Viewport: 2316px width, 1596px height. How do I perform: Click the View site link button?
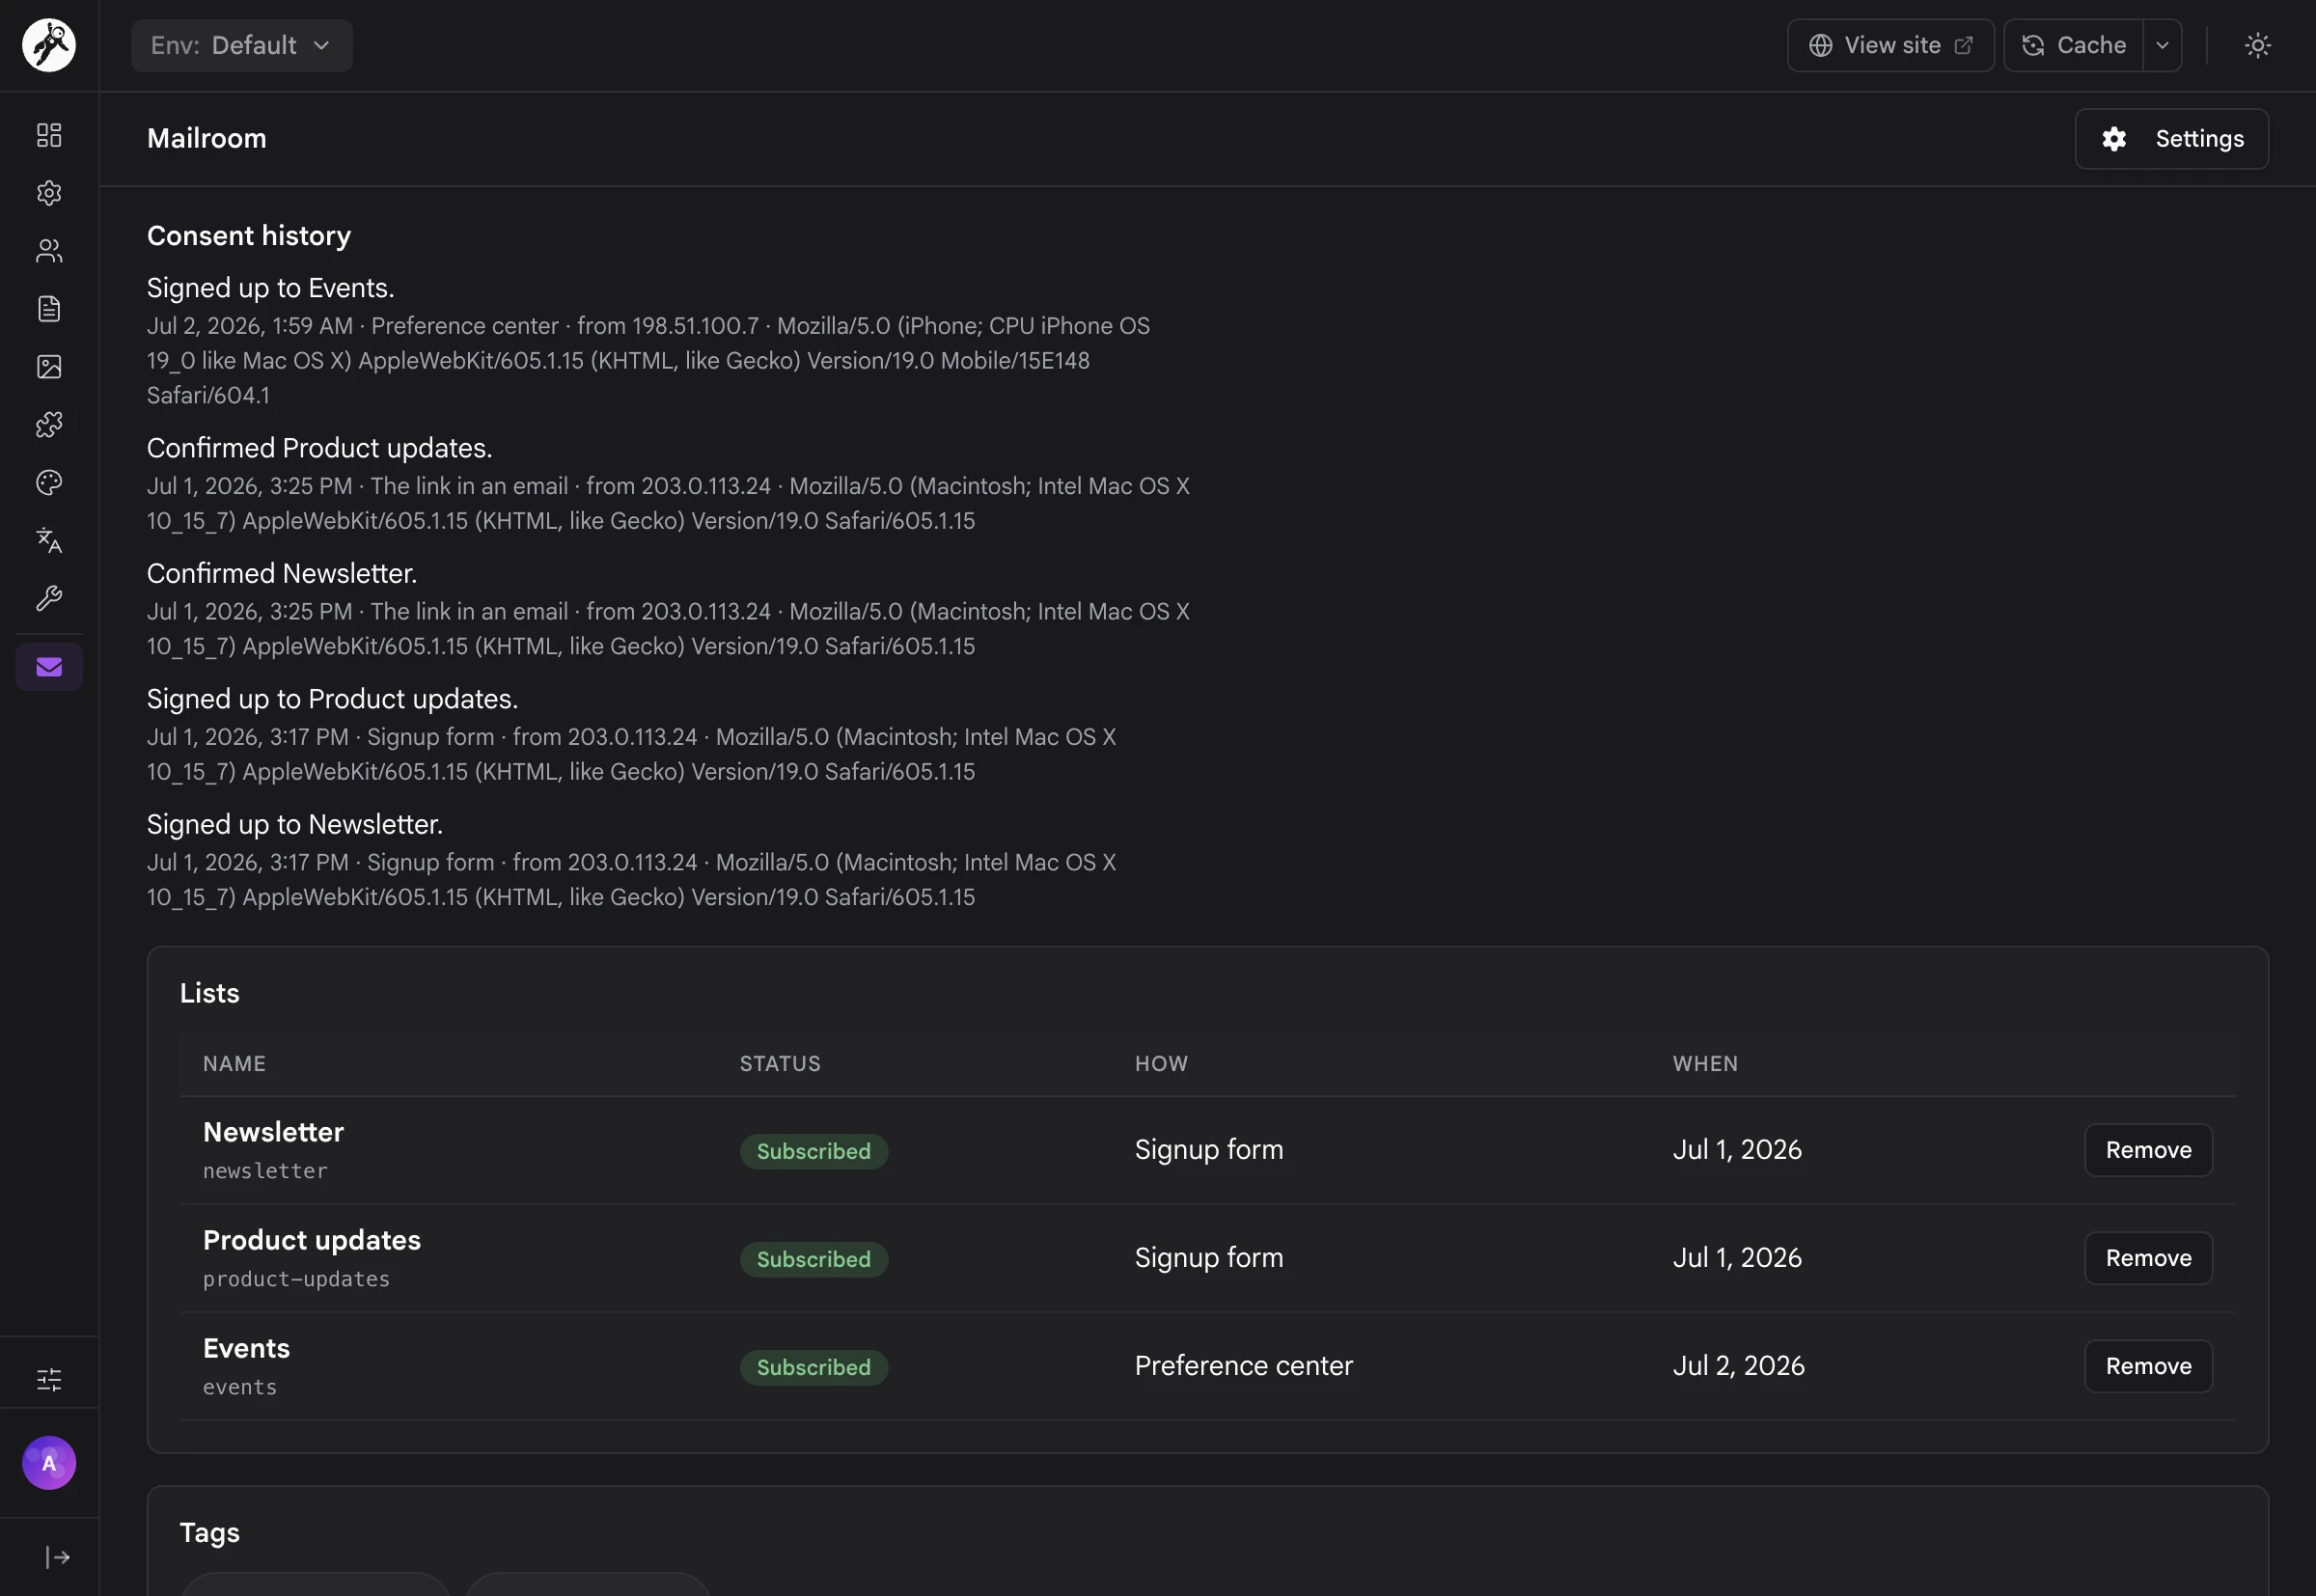(1891, 45)
